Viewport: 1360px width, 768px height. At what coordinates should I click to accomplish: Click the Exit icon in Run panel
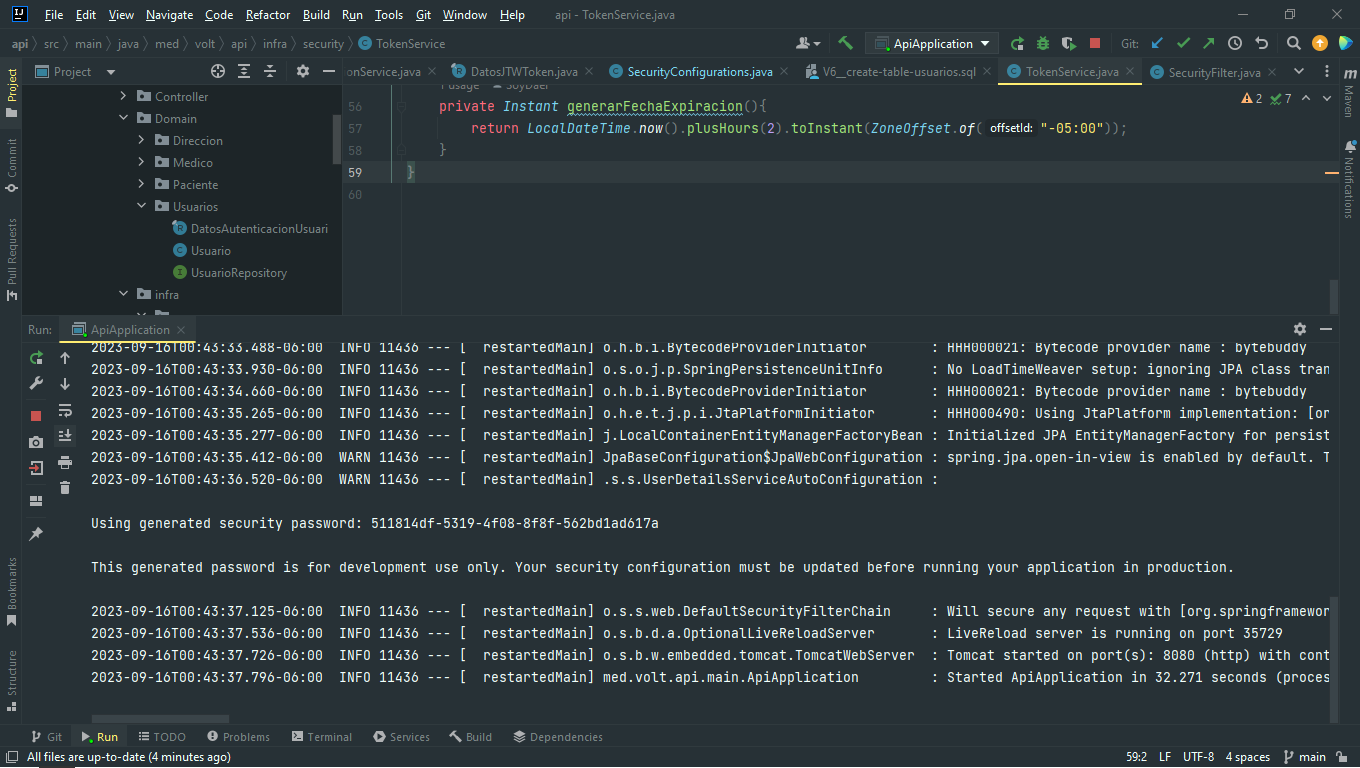[x=36, y=467]
